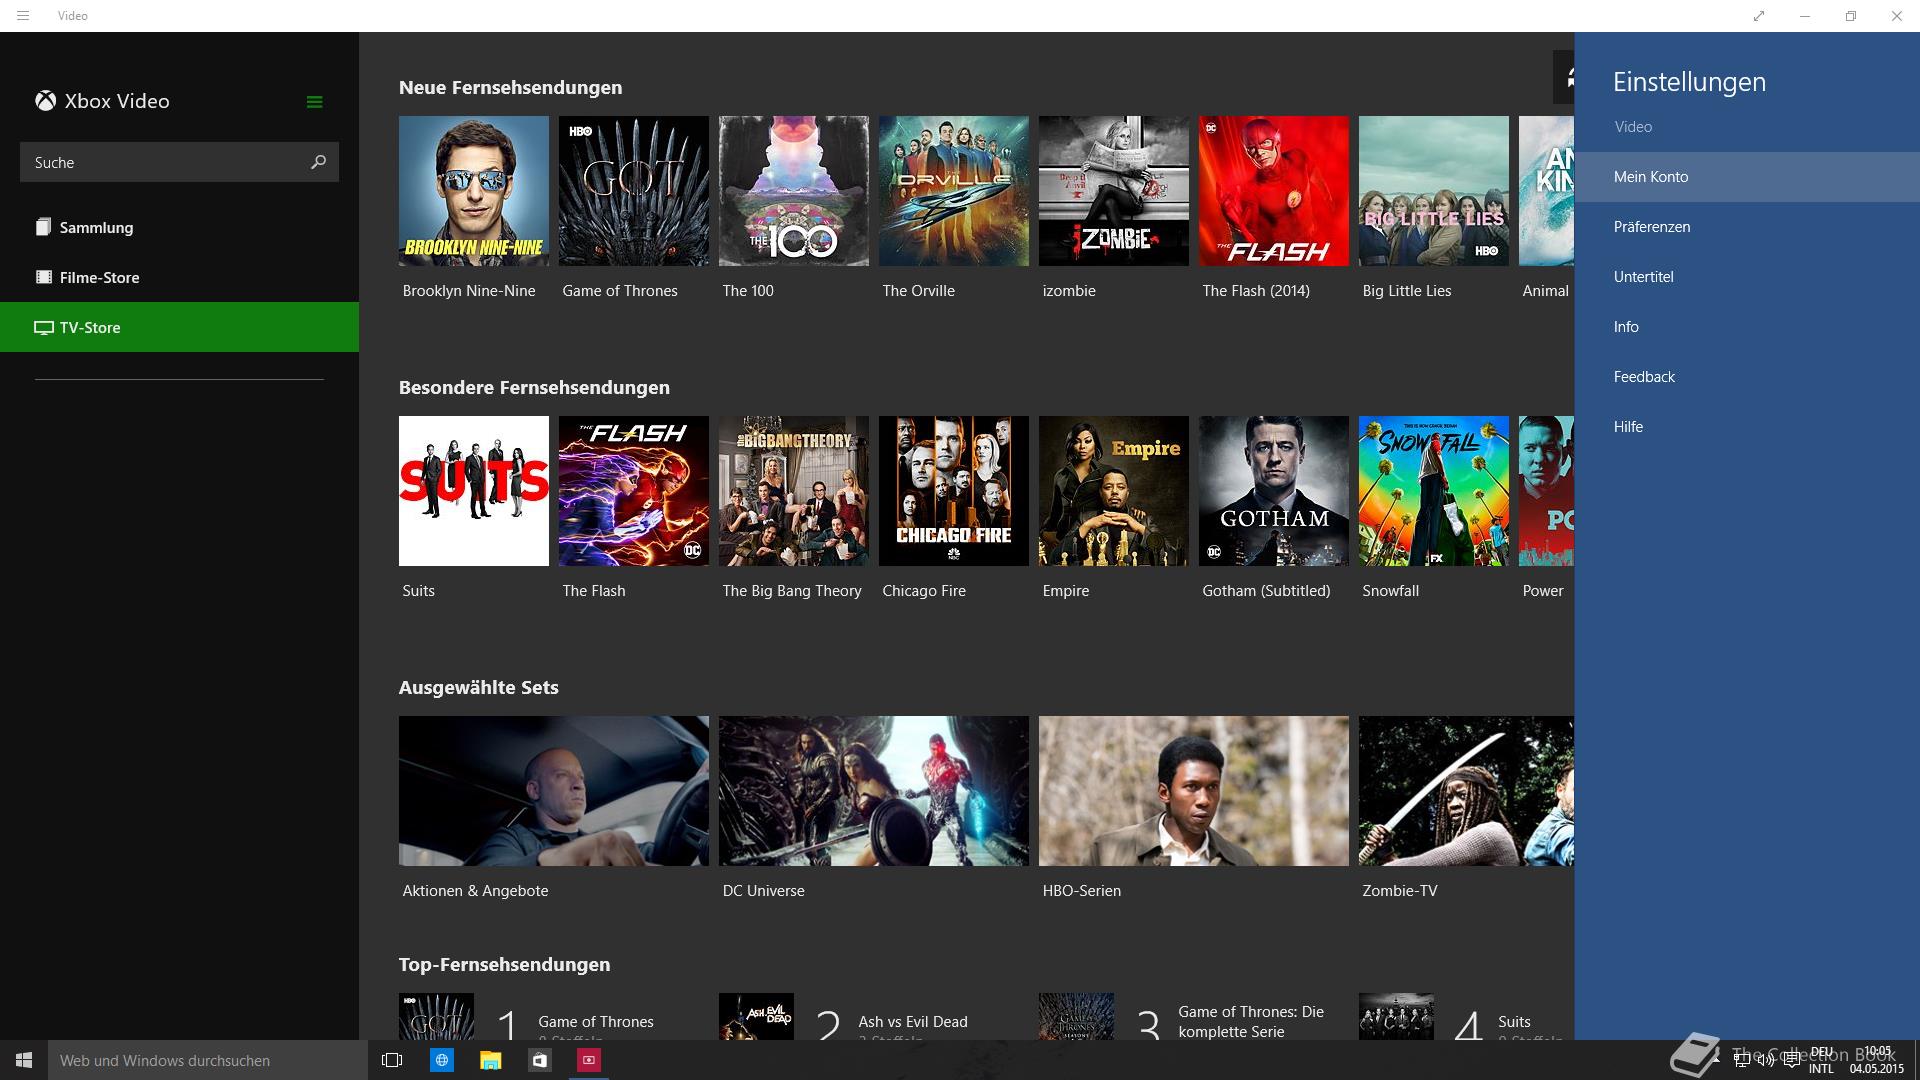Select the Chicago Fire poster
This screenshot has width=1920, height=1080.
tap(954, 491)
